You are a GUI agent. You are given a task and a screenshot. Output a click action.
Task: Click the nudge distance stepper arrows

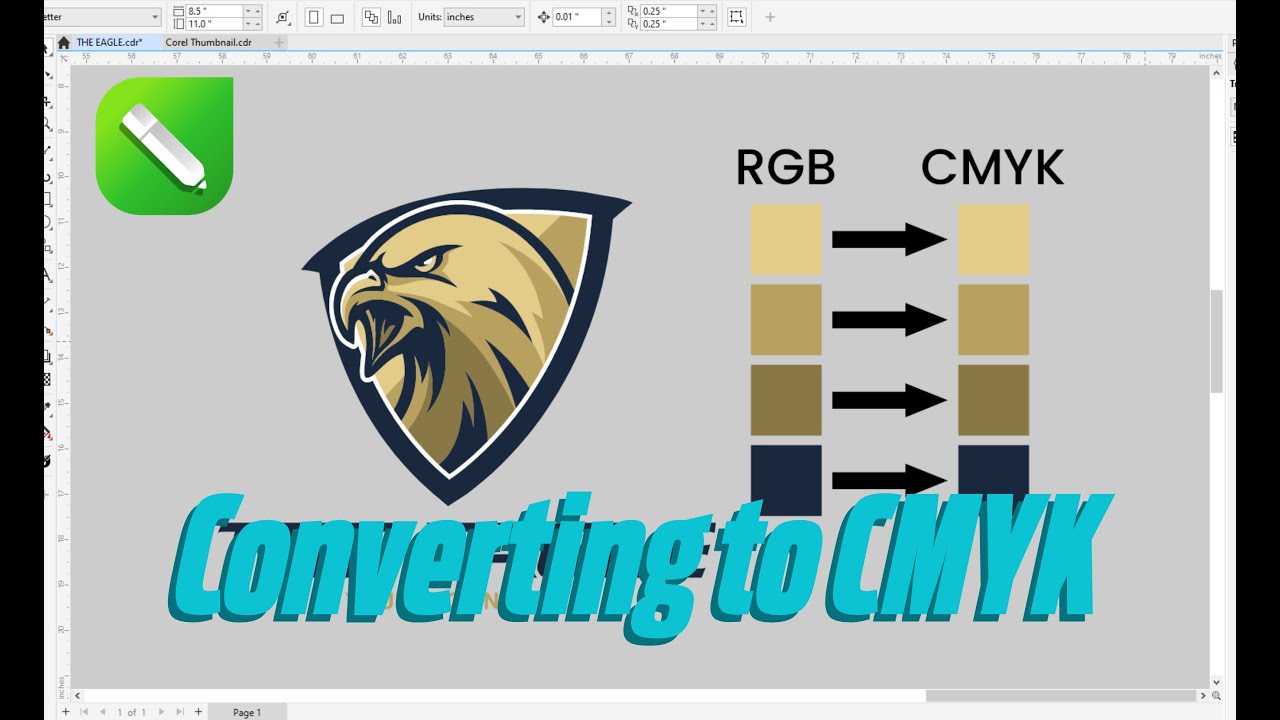pos(609,17)
